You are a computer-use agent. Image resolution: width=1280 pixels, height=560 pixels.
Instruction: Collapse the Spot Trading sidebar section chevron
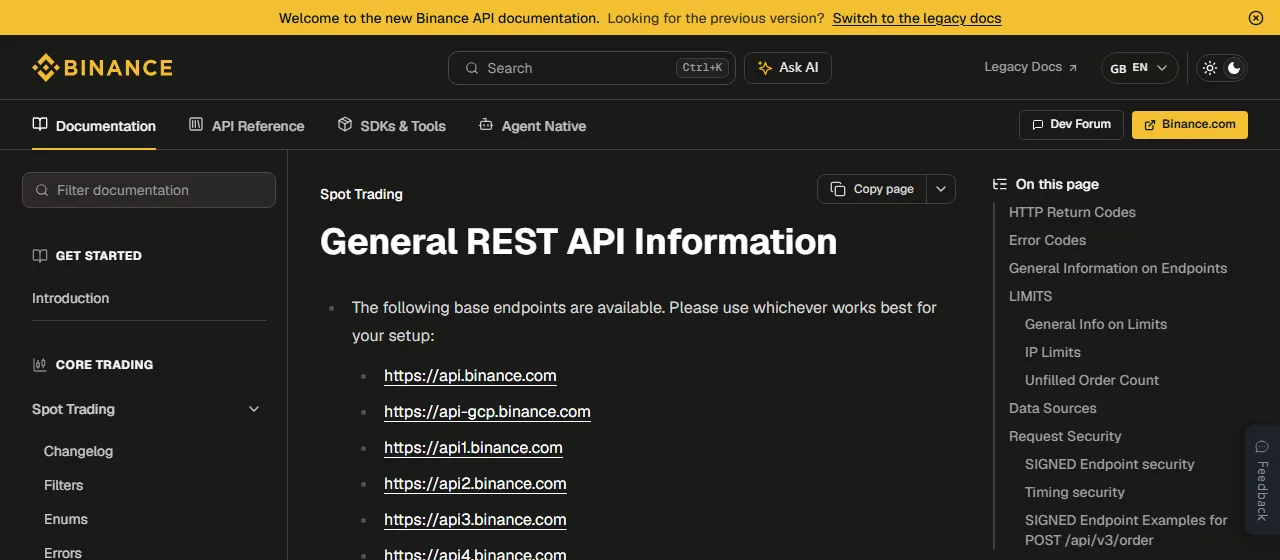click(254, 409)
